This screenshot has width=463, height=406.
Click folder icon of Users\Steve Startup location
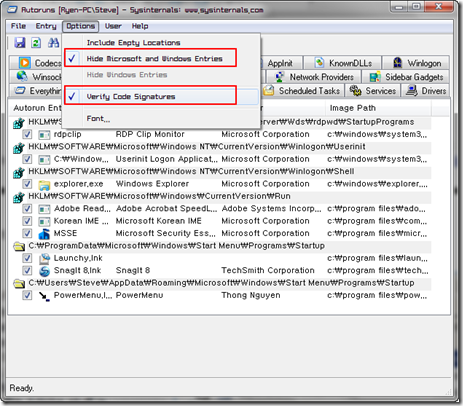[19, 283]
